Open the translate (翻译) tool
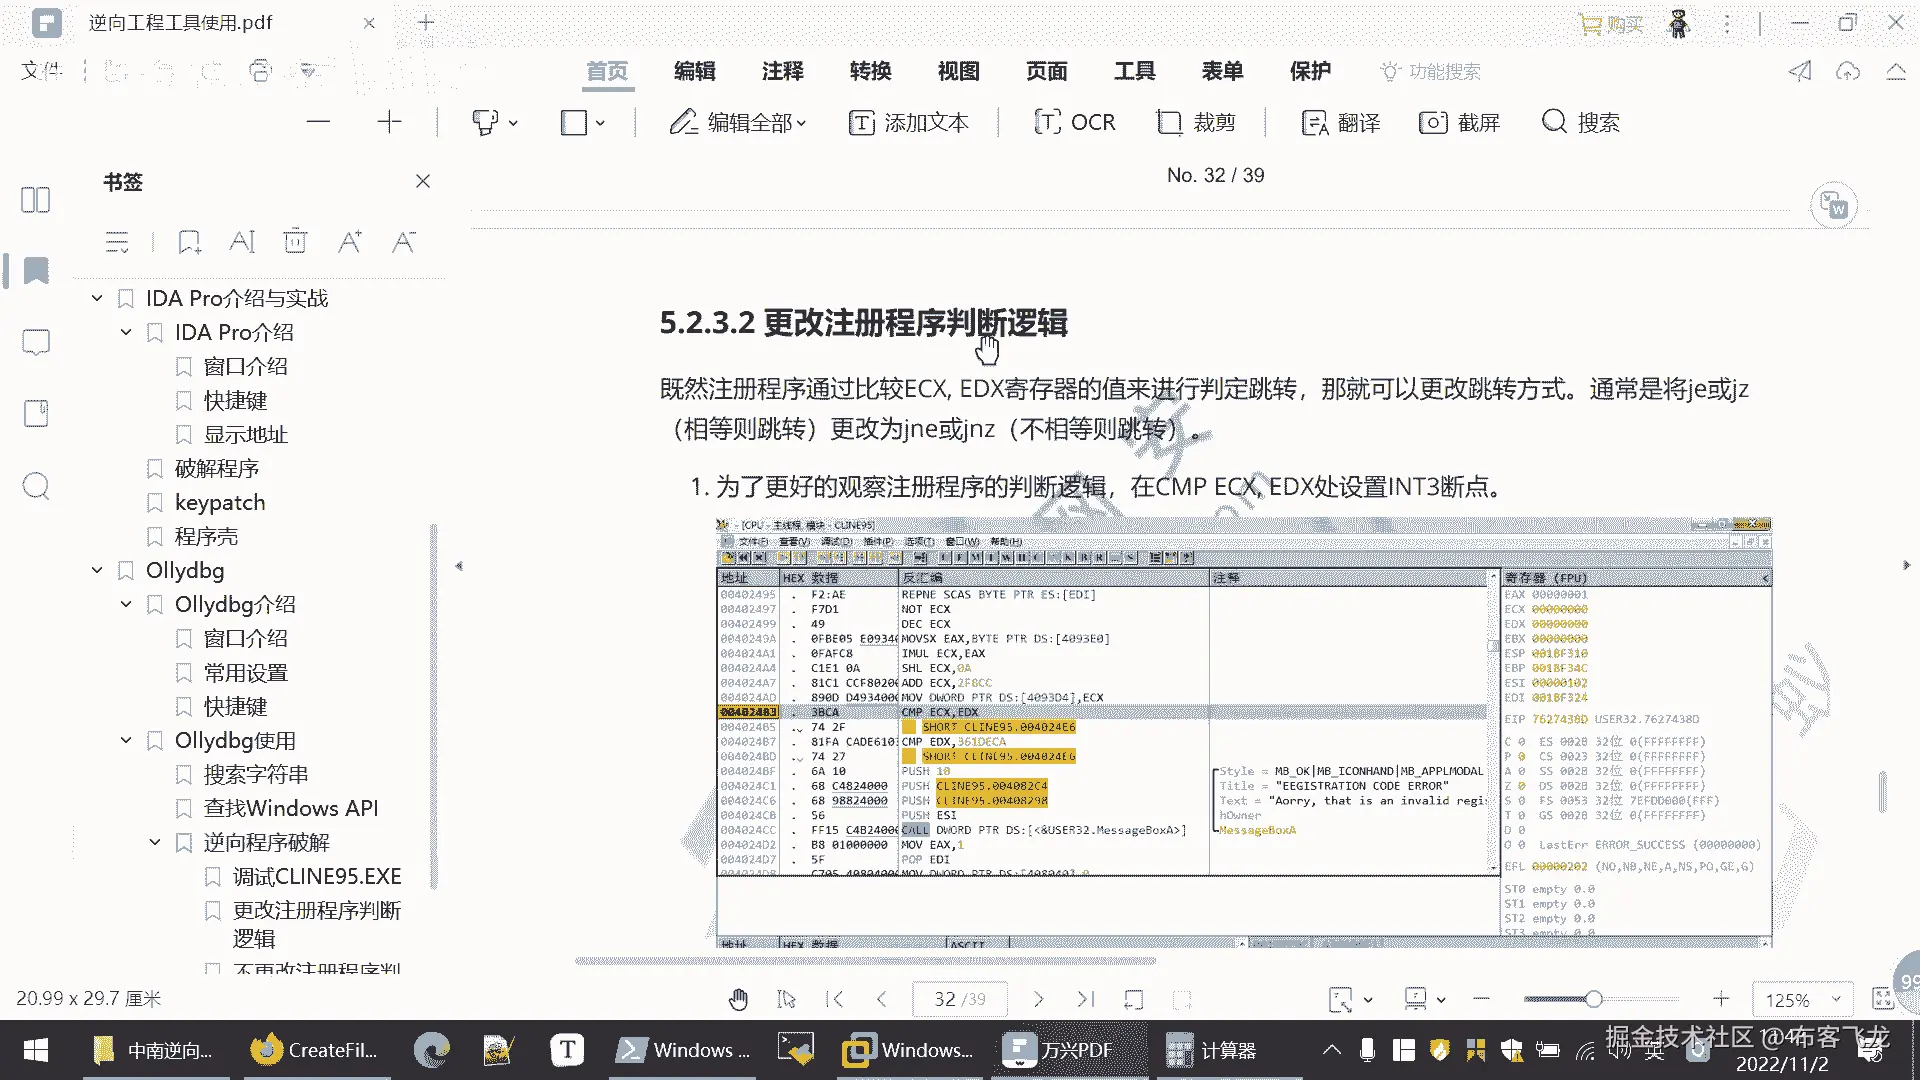 coord(1340,122)
